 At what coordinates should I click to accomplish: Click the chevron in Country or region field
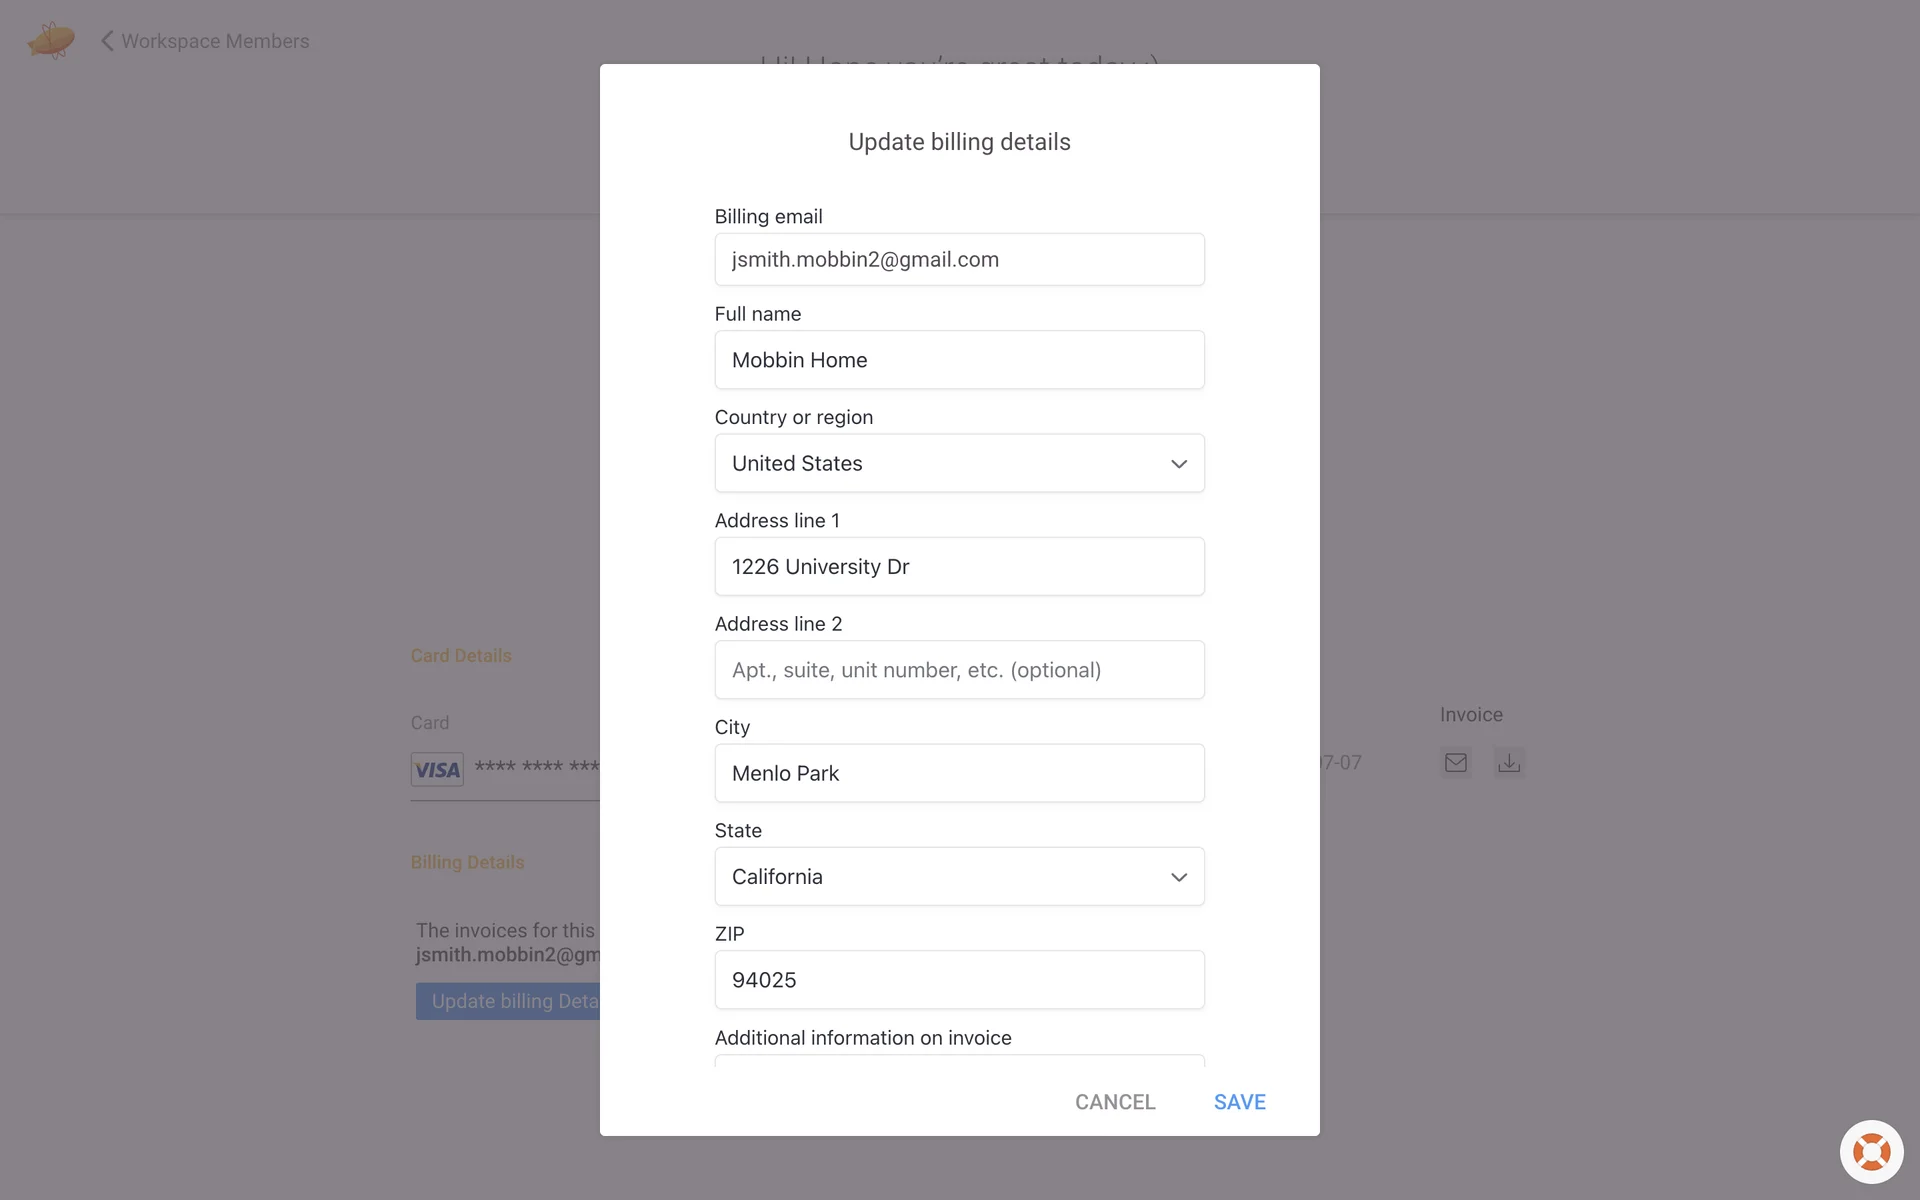[x=1179, y=464]
